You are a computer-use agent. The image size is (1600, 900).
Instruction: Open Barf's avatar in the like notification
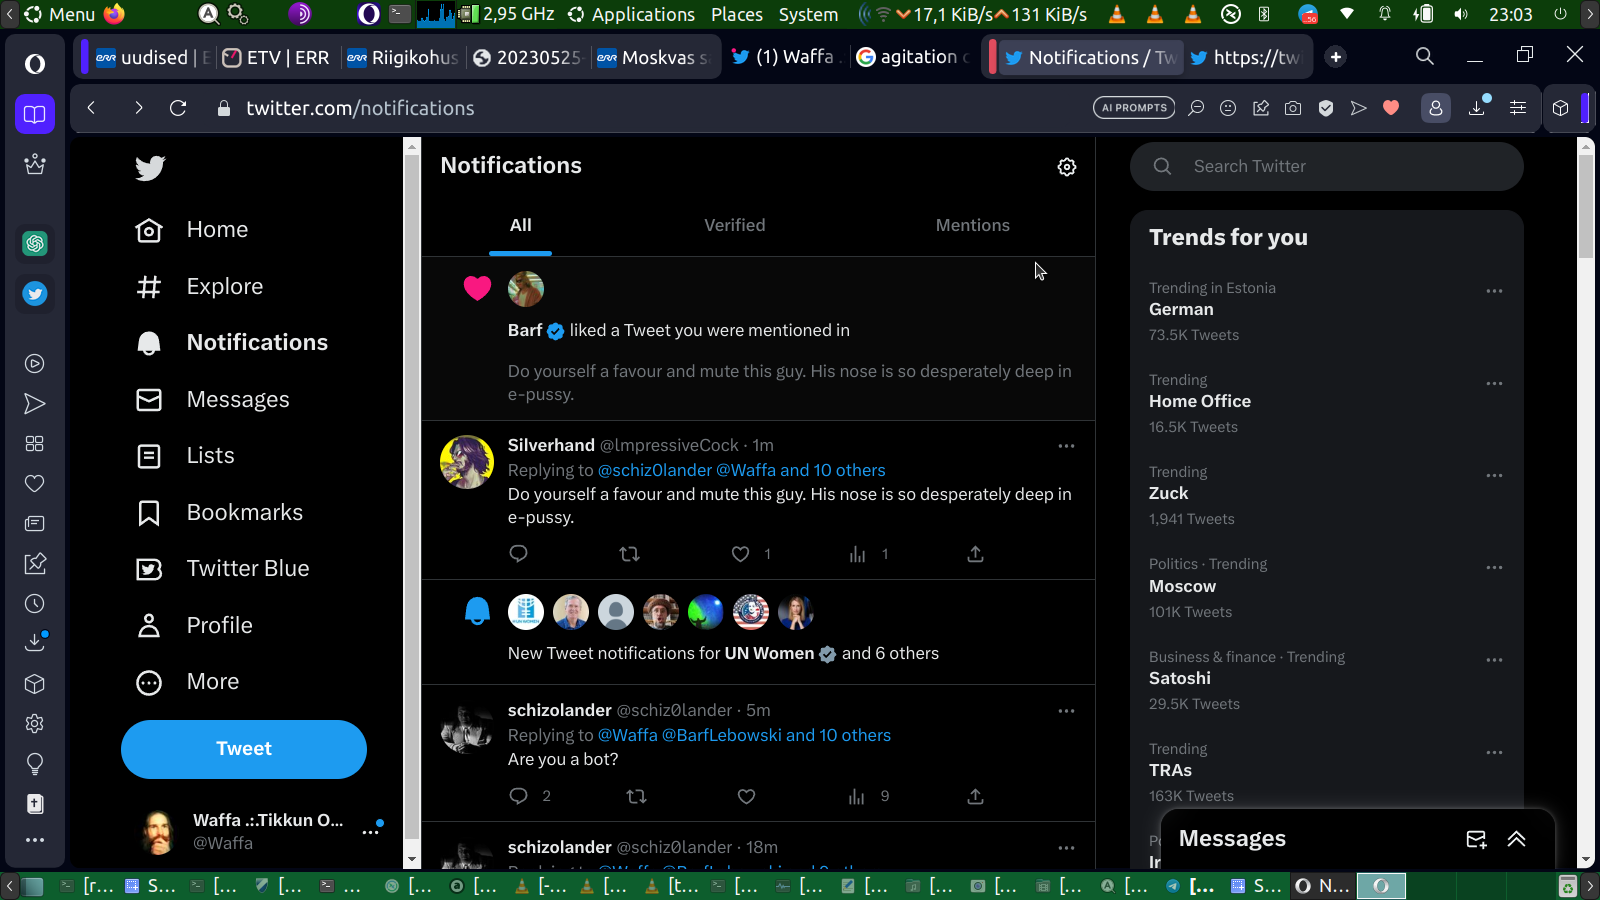[526, 289]
